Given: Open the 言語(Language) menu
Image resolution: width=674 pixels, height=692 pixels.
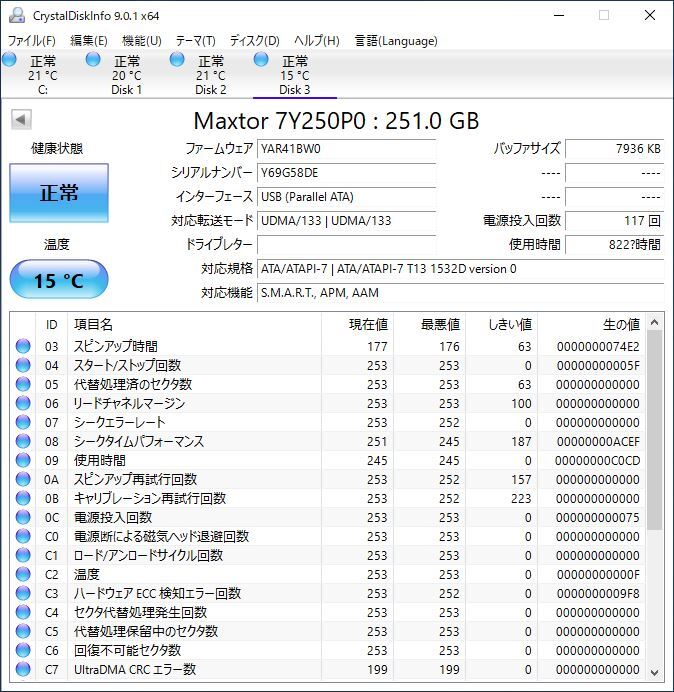Looking at the screenshot, I should (x=396, y=41).
